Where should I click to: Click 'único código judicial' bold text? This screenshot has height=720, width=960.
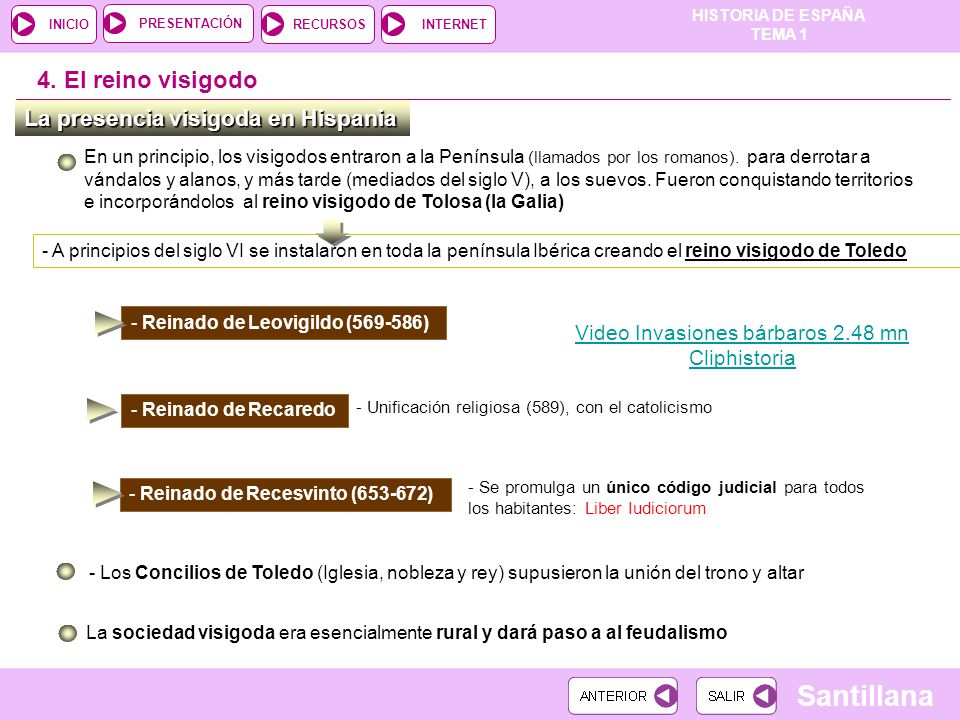tap(691, 487)
